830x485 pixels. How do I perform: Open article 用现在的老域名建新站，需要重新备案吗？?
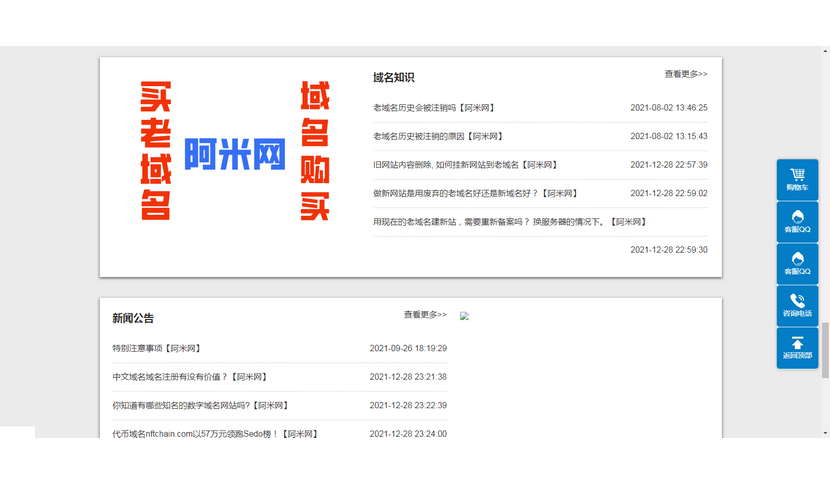(x=510, y=222)
